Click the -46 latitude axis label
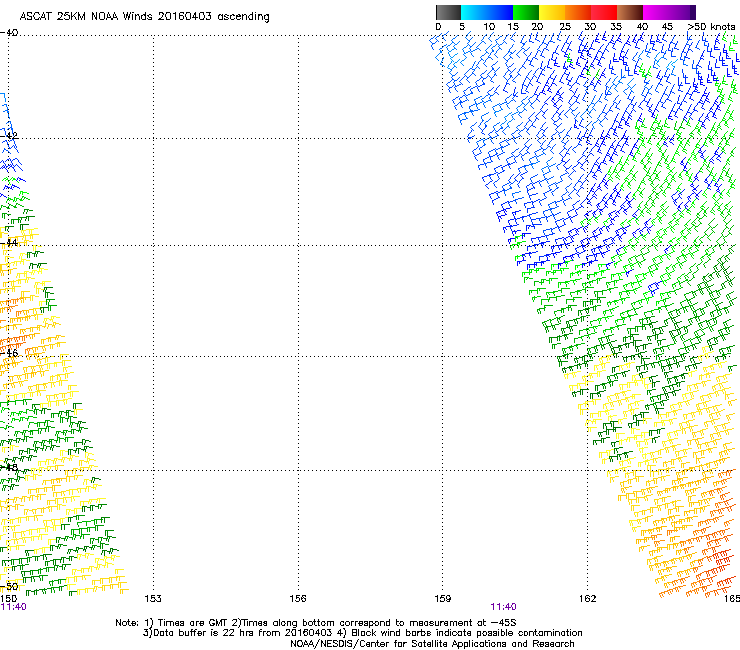 [9, 353]
